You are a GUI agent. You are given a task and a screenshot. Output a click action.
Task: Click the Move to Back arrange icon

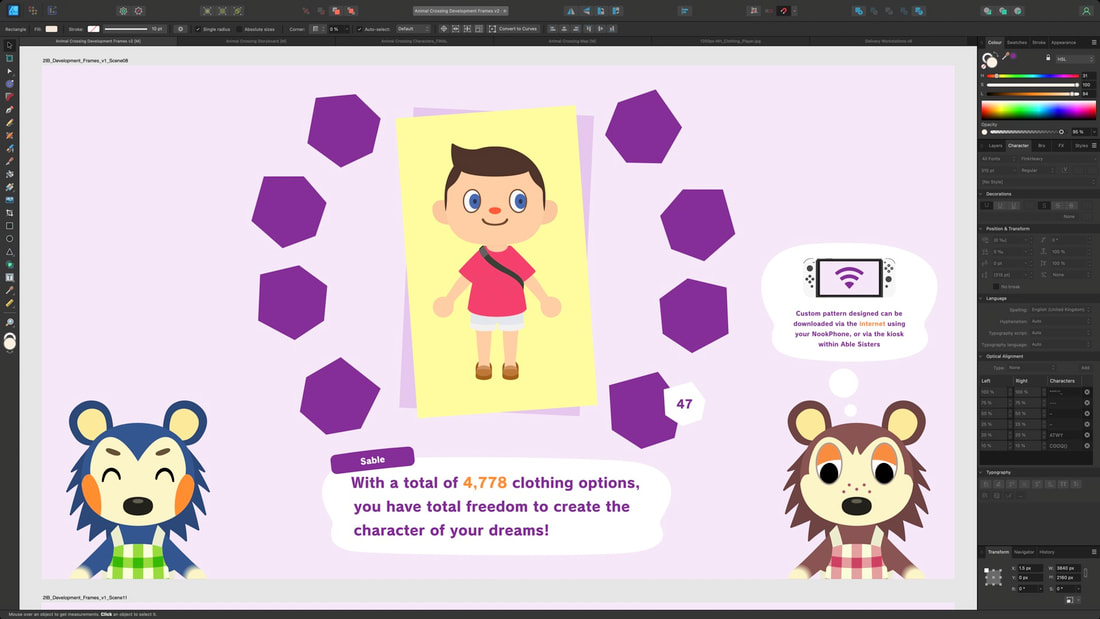pyautogui.click(x=305, y=11)
